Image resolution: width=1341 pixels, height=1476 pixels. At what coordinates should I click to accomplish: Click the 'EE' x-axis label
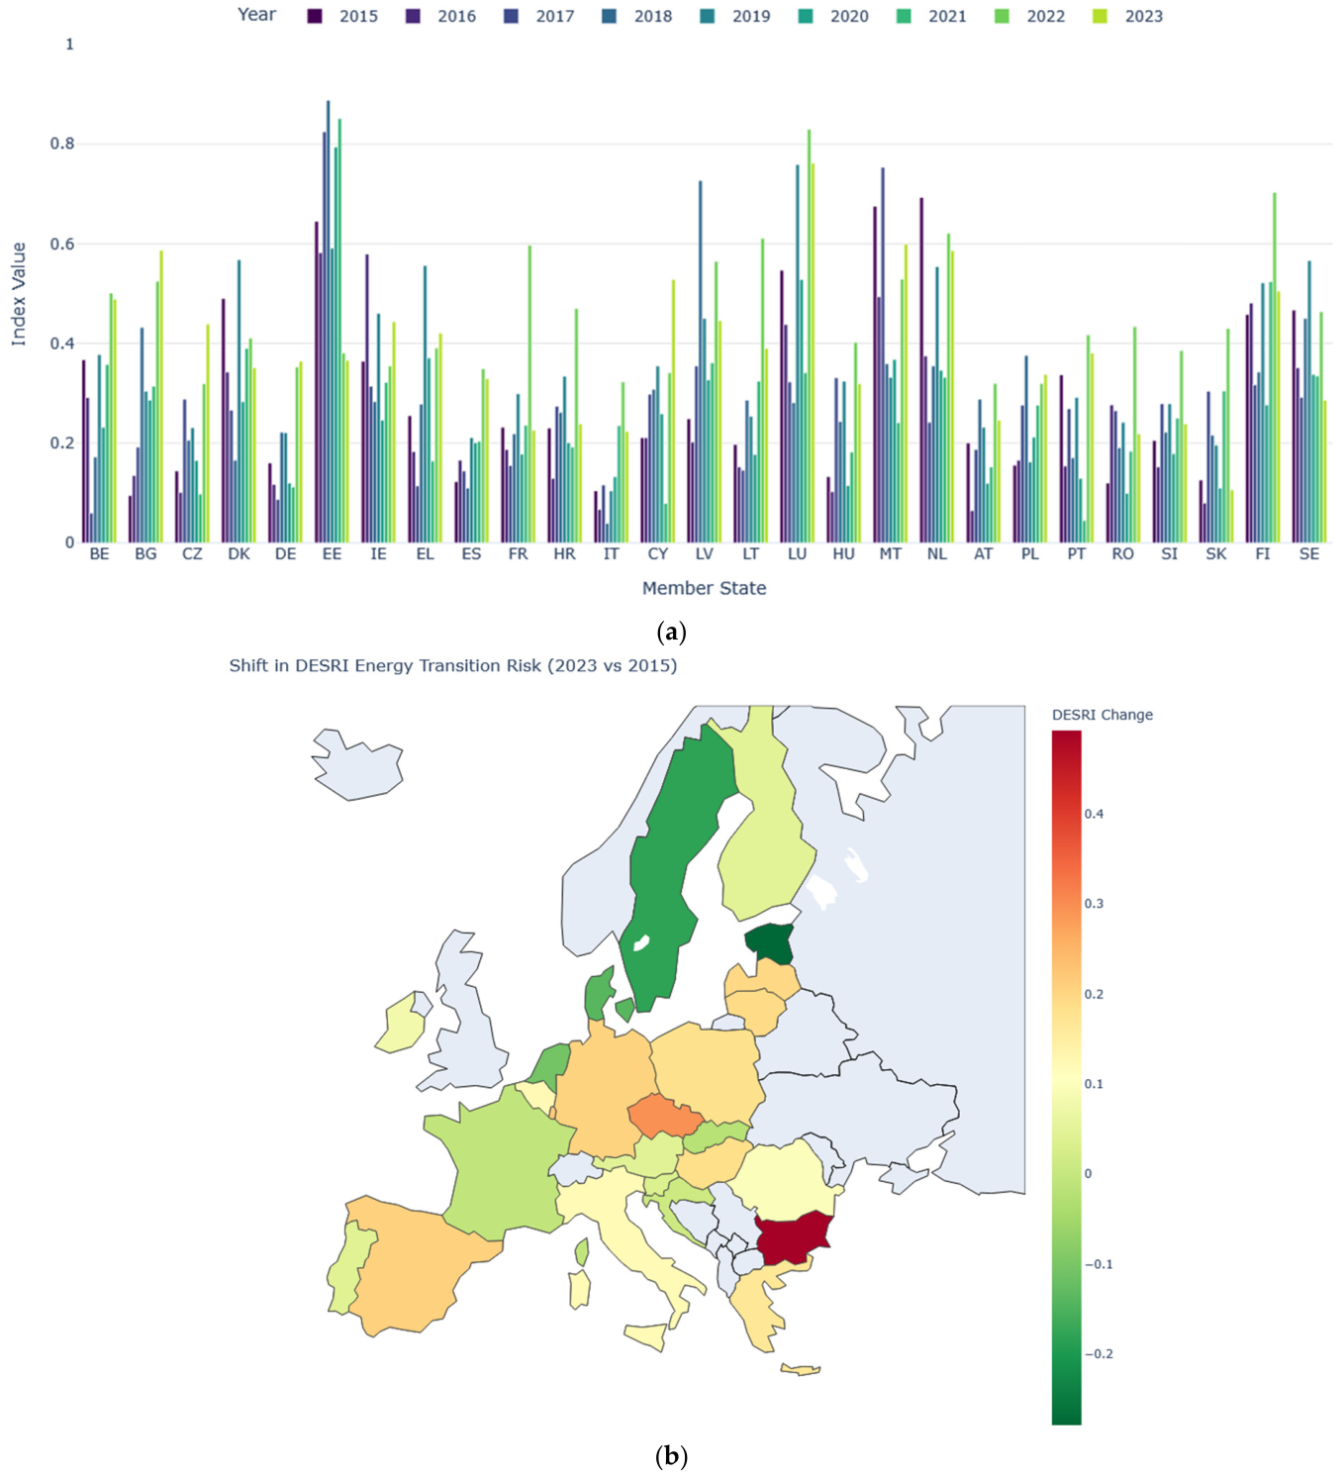pyautogui.click(x=332, y=554)
